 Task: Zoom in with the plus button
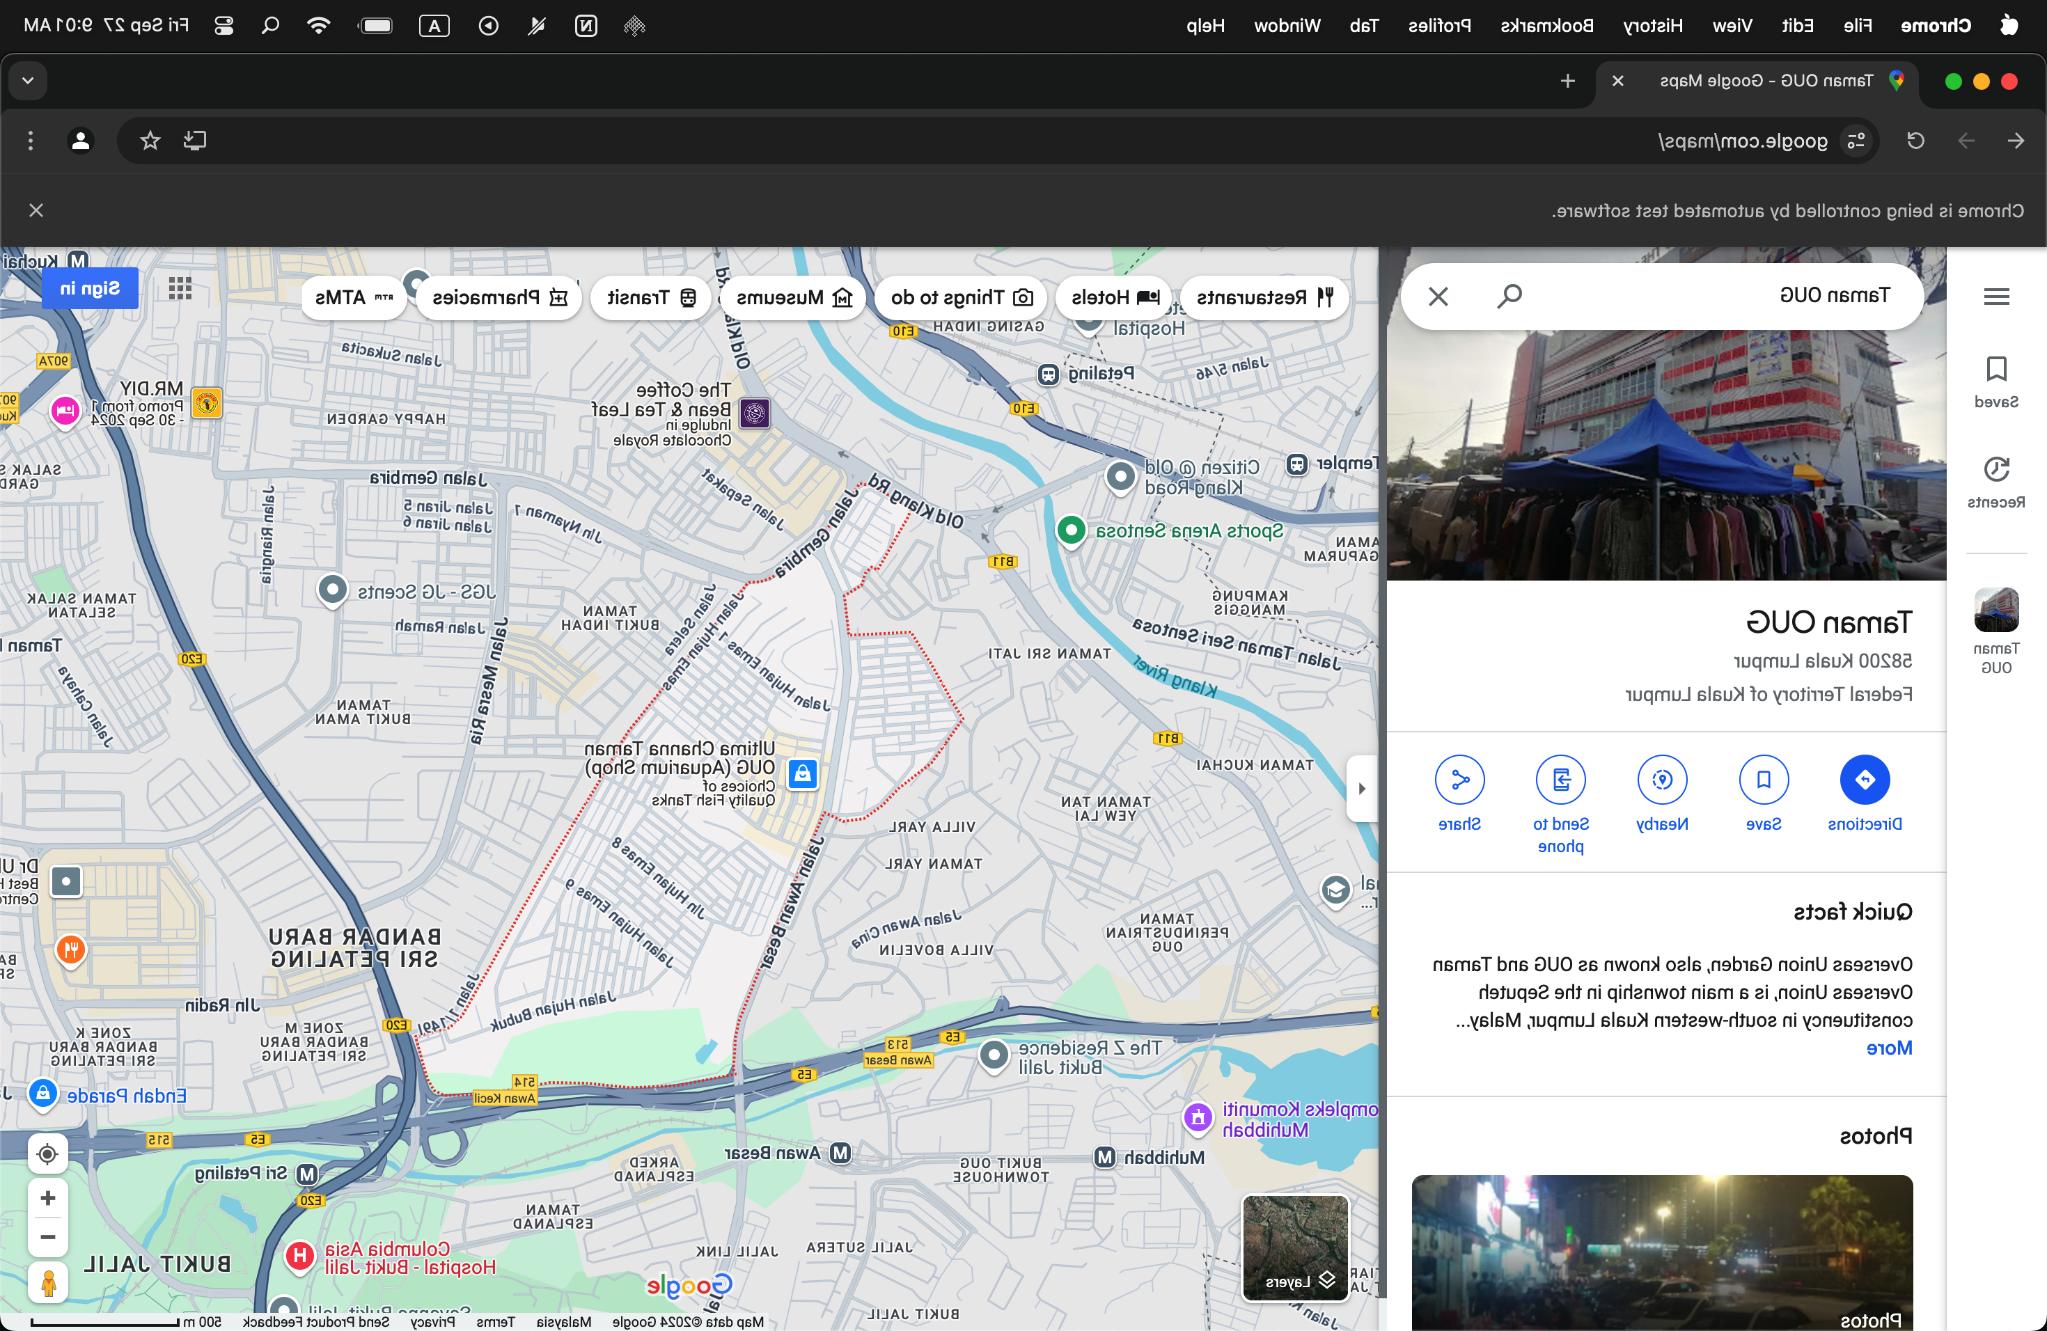click(47, 1198)
